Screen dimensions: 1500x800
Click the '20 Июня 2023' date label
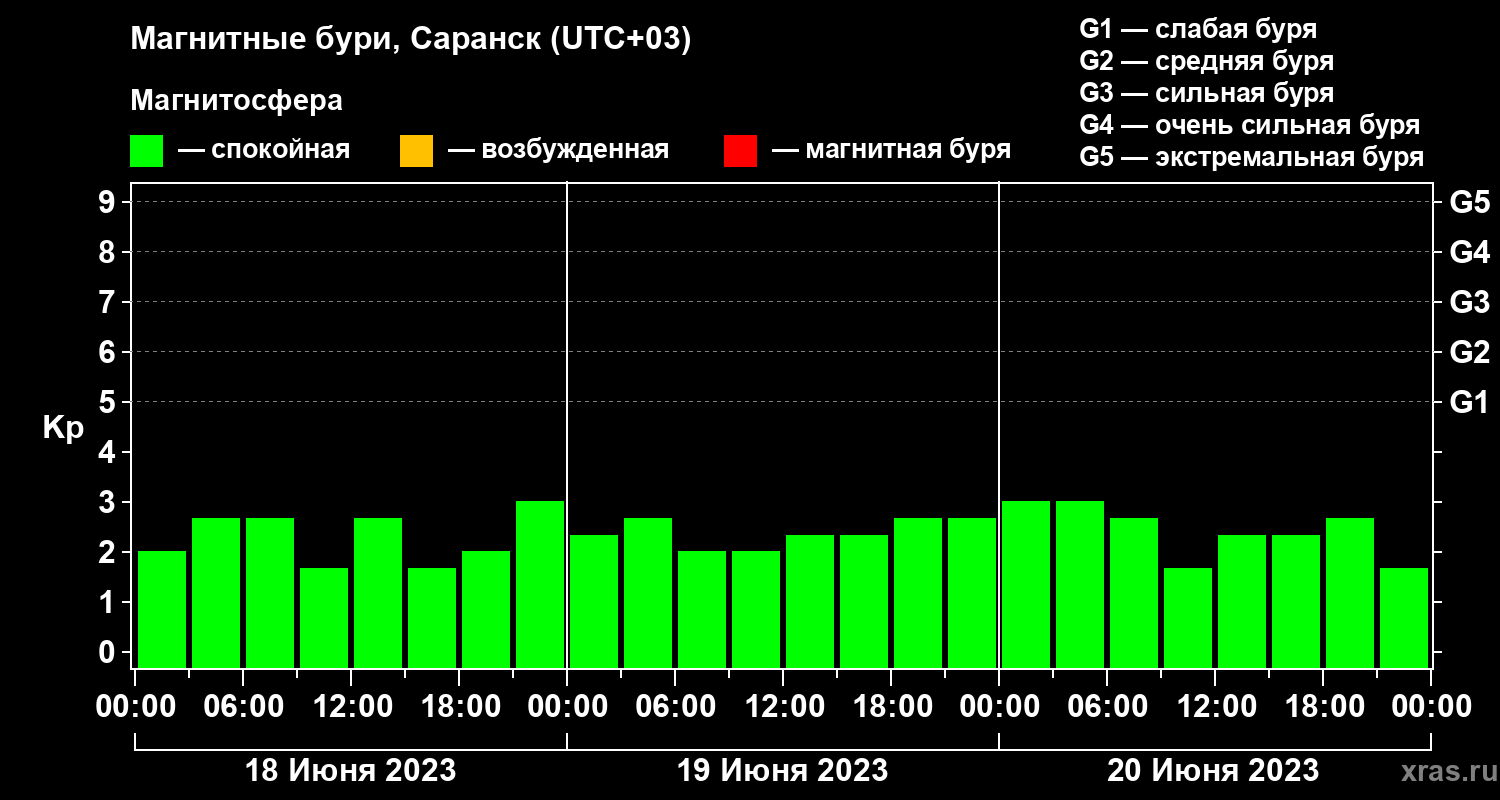coord(1213,771)
